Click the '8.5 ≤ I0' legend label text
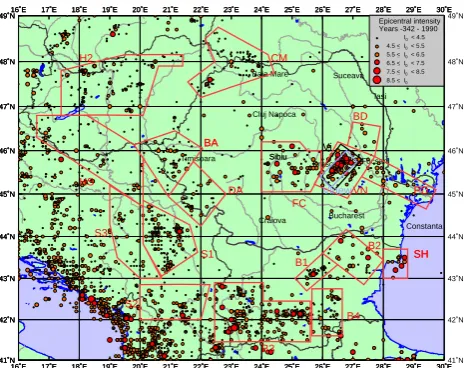The width and height of the screenshot is (465, 368). [x=398, y=80]
